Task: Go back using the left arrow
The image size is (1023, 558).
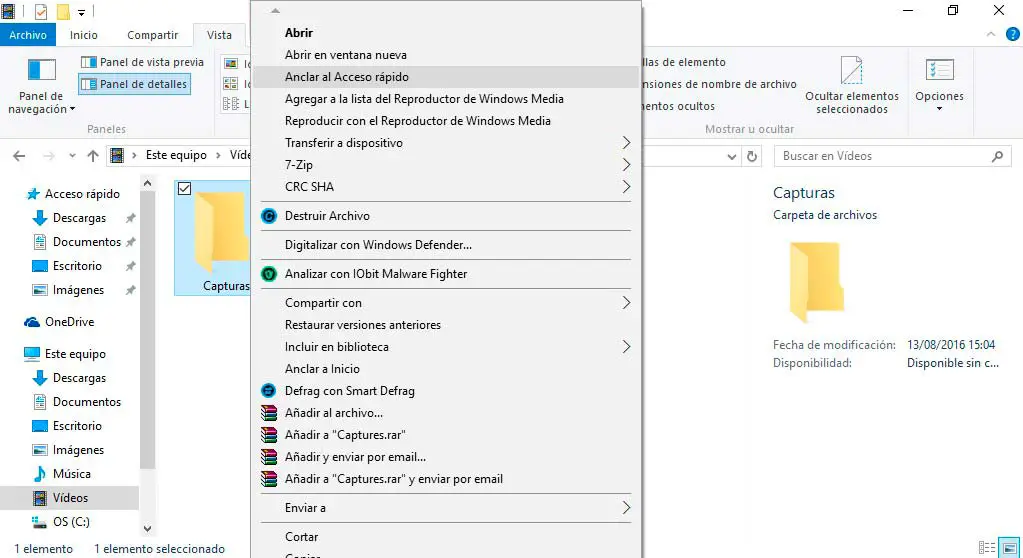Action: click(20, 156)
